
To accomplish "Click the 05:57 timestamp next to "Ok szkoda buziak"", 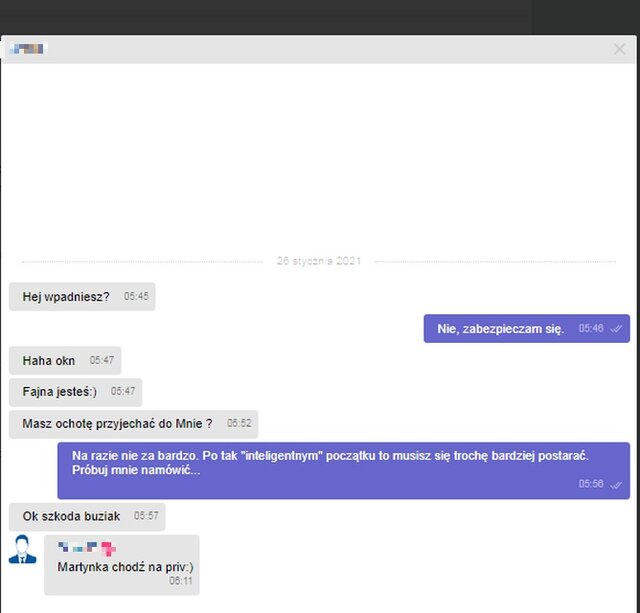I will (x=146, y=516).
